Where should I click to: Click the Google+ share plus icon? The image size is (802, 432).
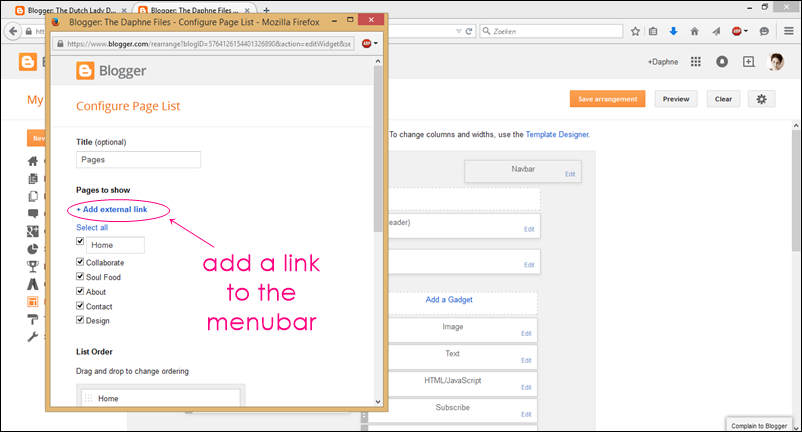click(x=748, y=62)
